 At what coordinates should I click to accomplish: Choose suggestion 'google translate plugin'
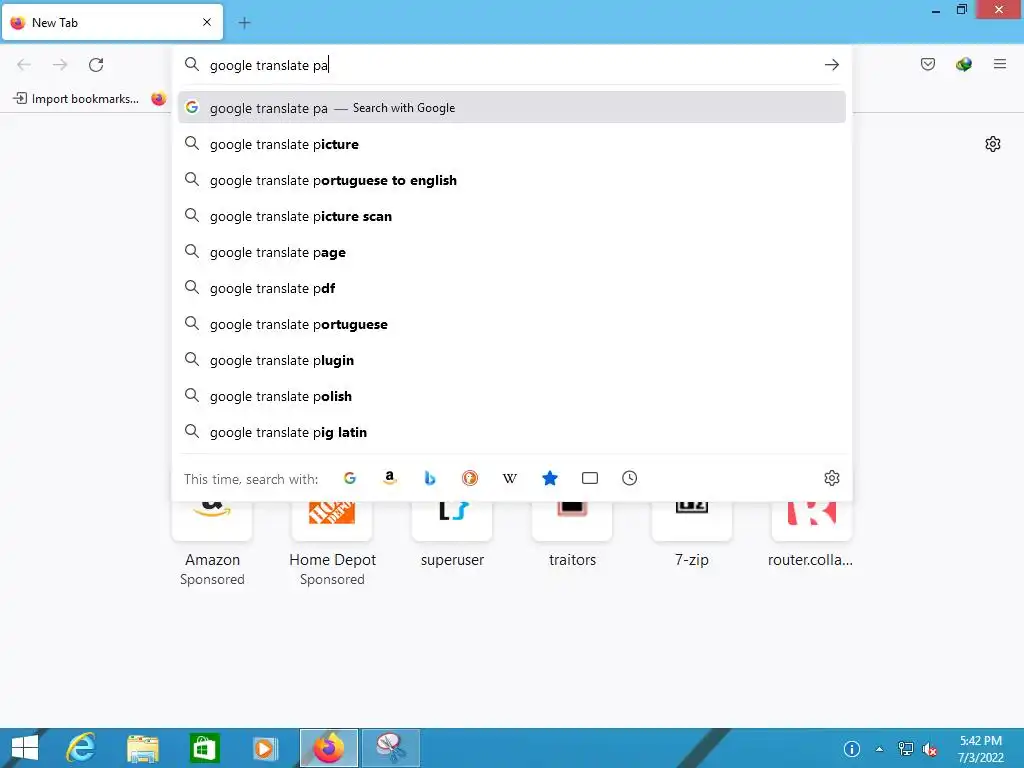pos(511,359)
